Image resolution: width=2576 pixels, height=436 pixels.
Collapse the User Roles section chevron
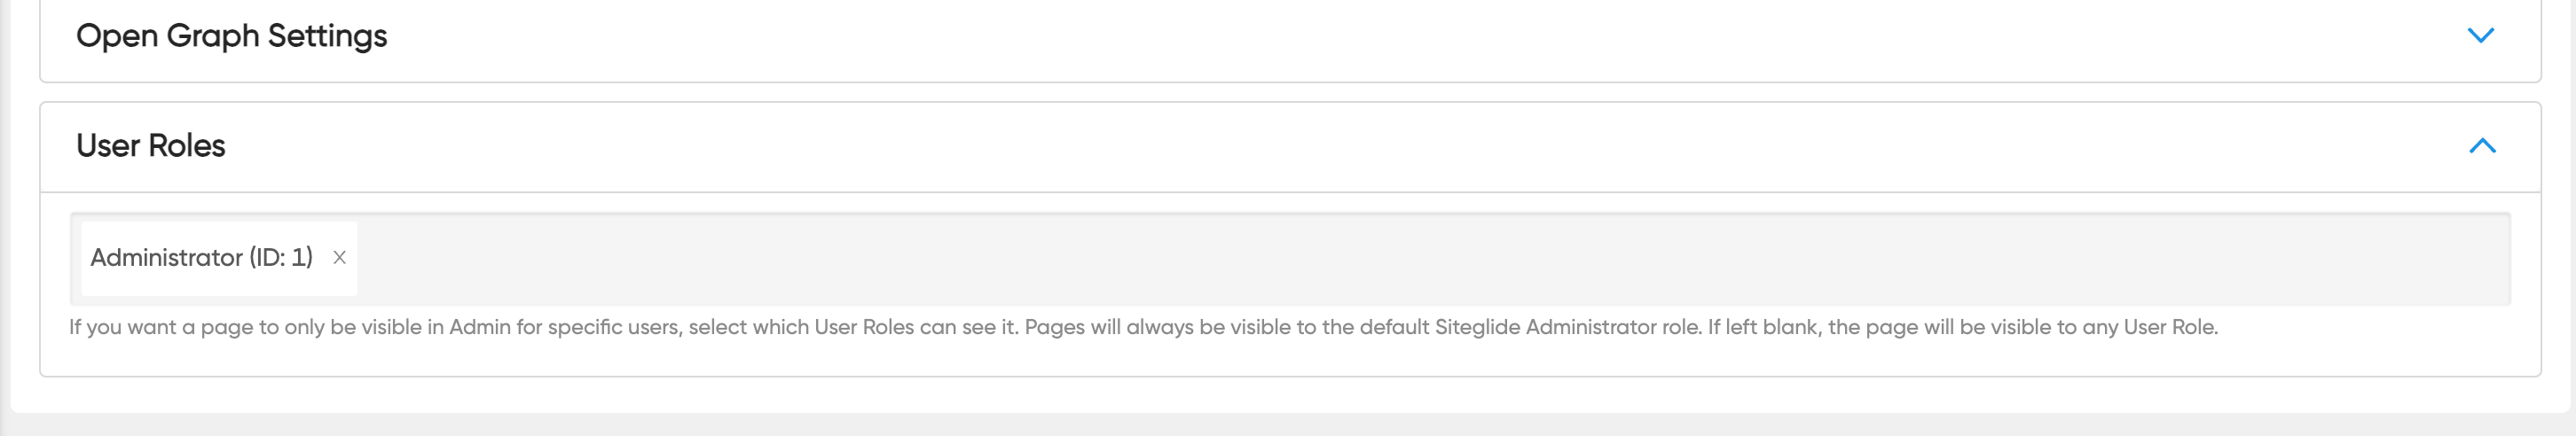point(2482,146)
